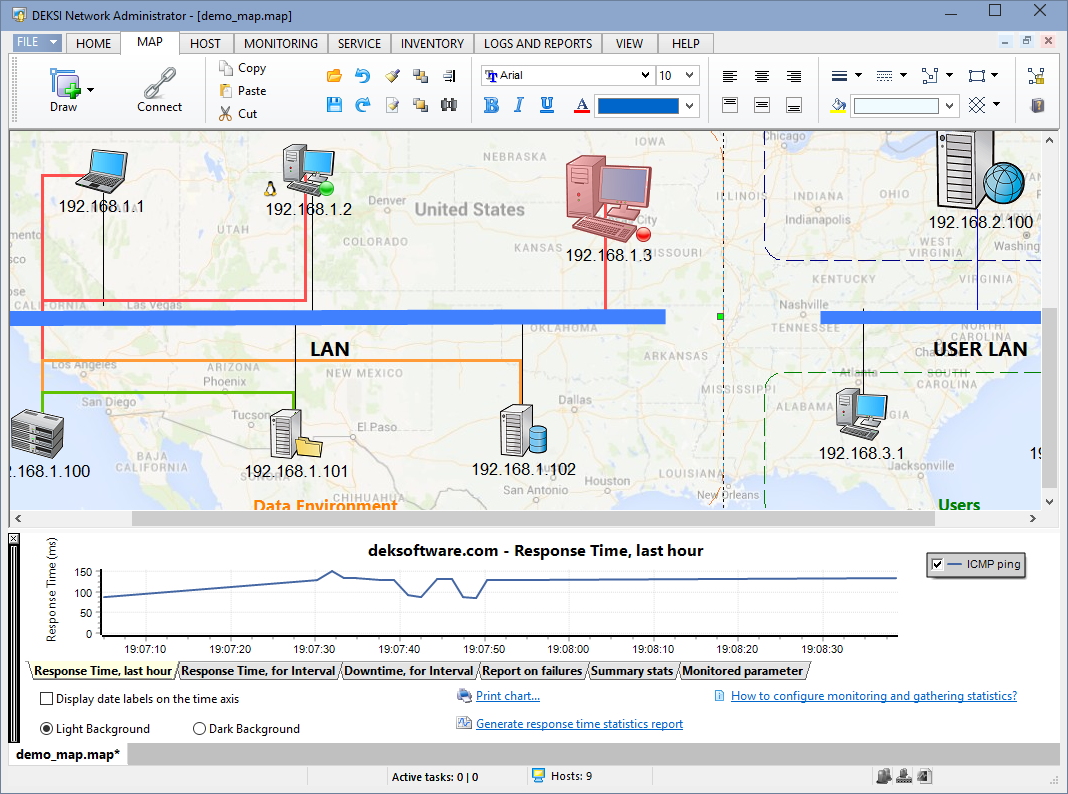
Task: Click the binoculars Find icon on the toolbar
Action: pyautogui.click(x=448, y=104)
